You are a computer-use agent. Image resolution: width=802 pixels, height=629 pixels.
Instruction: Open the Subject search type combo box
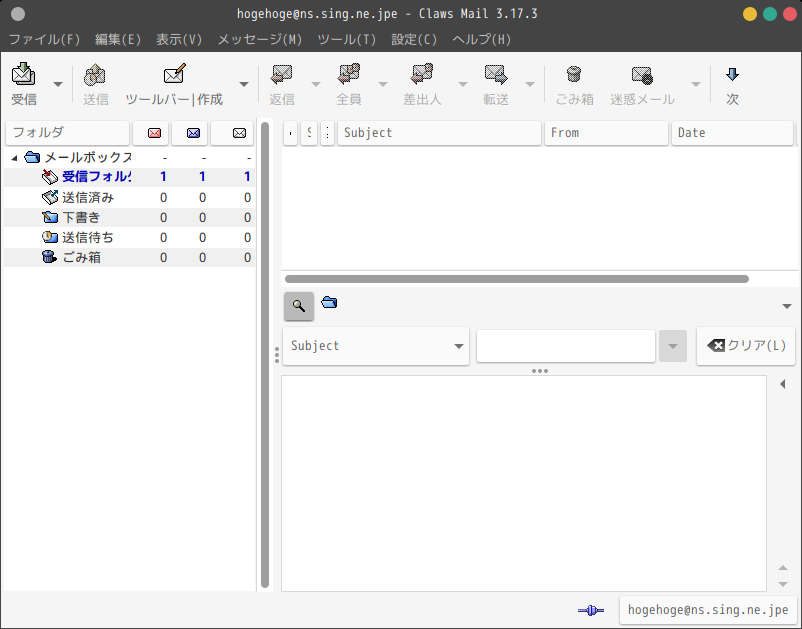376,346
